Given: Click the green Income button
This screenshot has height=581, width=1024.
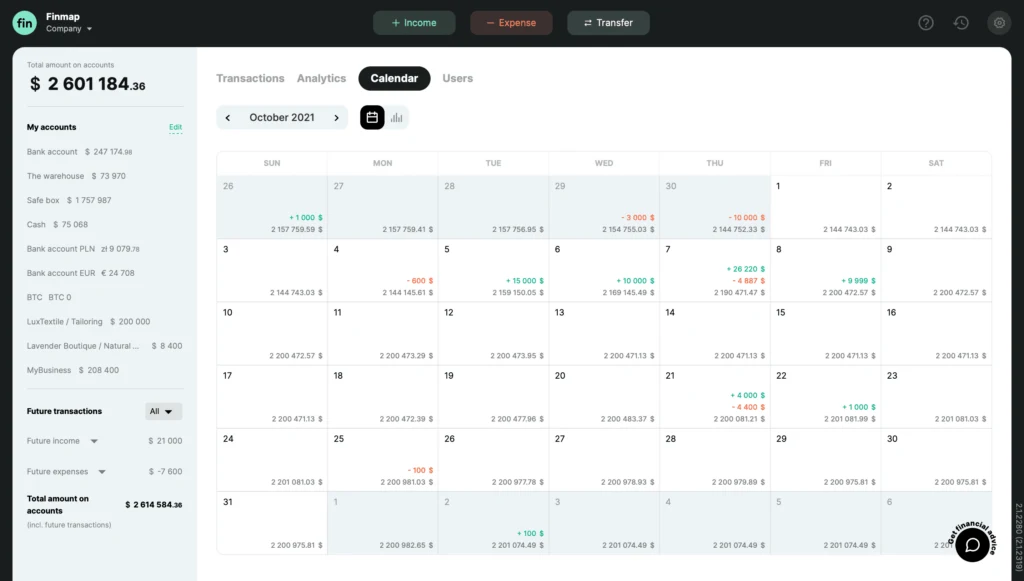Looking at the screenshot, I should coord(414,22).
